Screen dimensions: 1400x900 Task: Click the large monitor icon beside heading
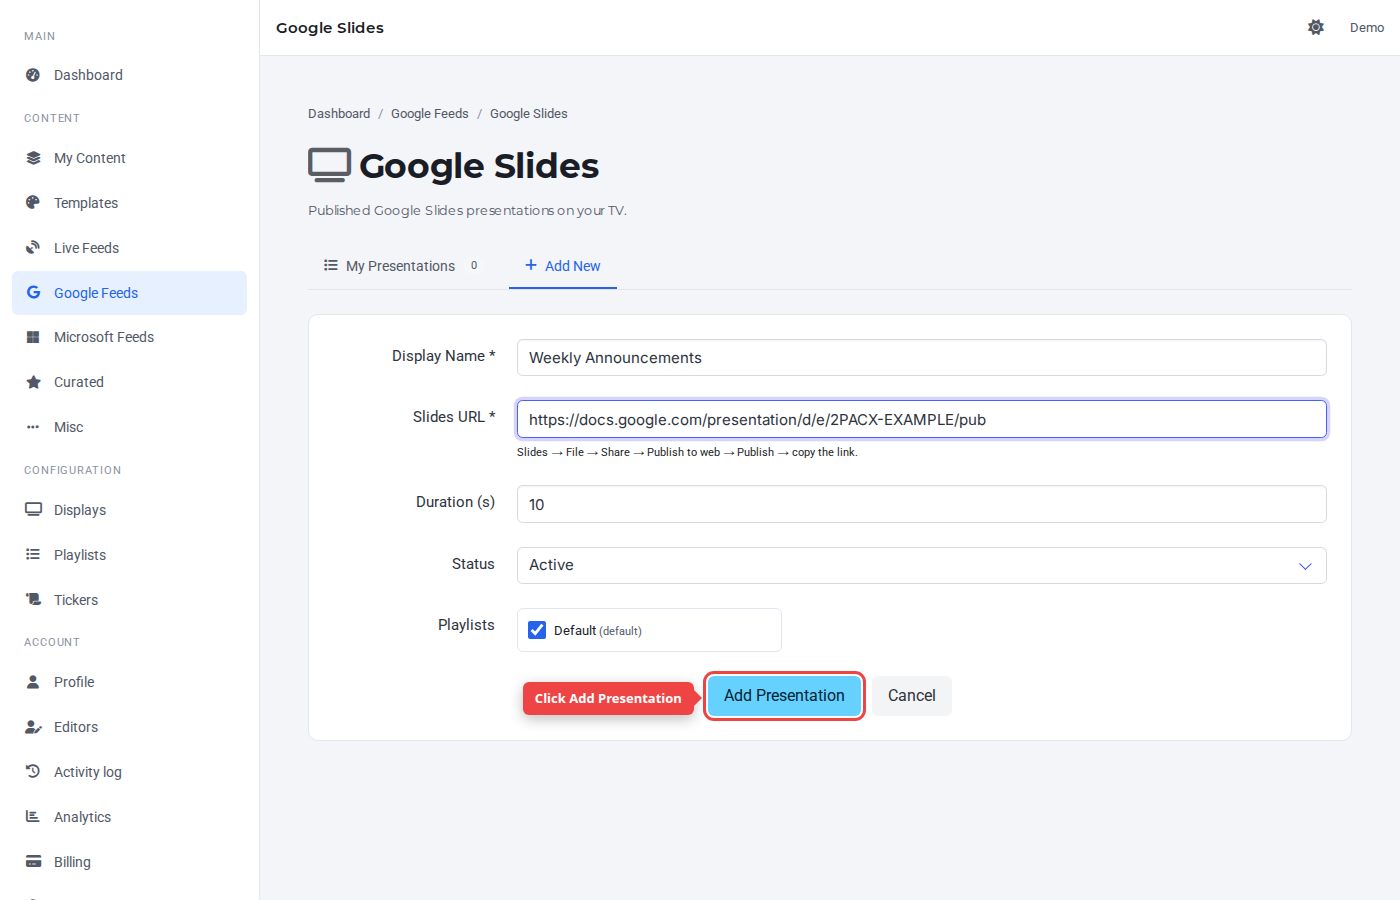pyautogui.click(x=329, y=165)
